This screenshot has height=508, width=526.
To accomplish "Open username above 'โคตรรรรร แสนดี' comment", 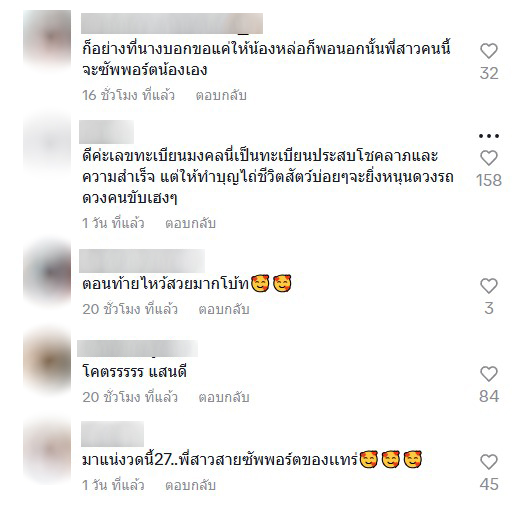I will (138, 348).
